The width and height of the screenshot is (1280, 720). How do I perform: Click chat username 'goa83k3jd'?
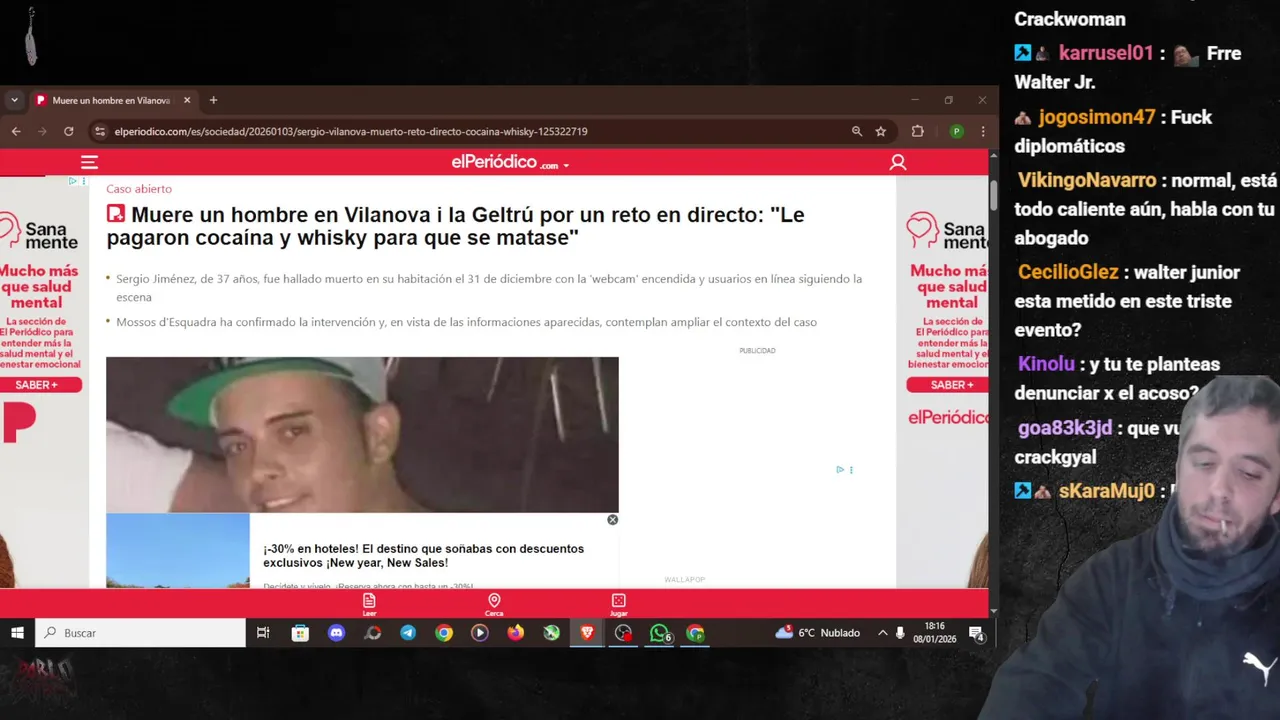(x=1065, y=428)
